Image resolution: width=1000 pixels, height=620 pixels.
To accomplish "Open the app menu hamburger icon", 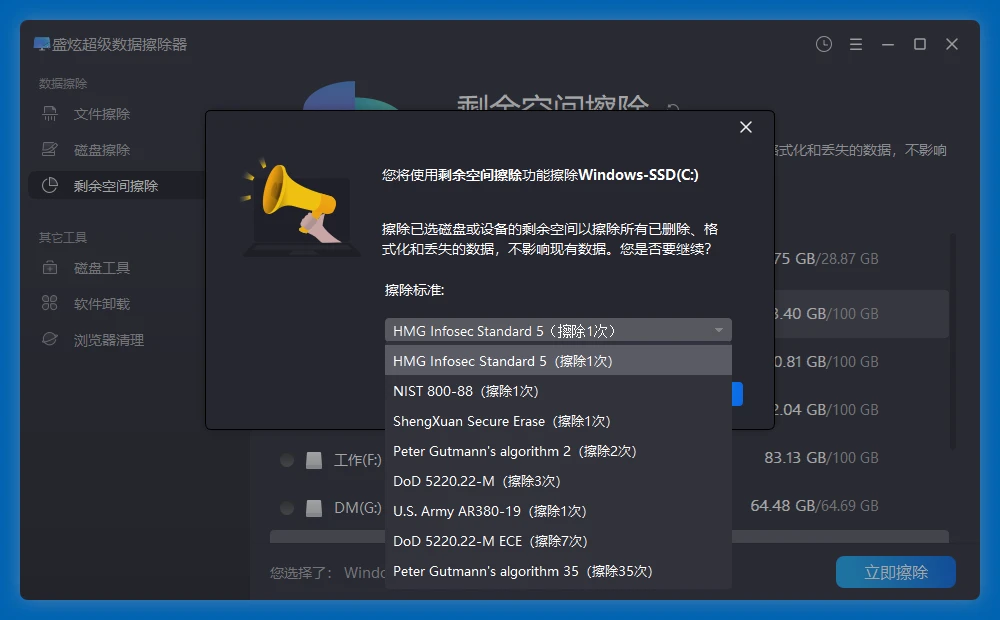I will (x=855, y=44).
